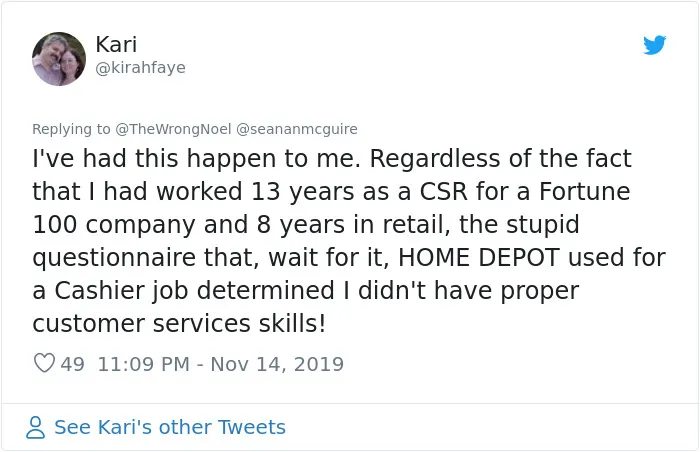Visit the @TheWrongNoel mention
The image size is (700, 452).
[x=173, y=129]
